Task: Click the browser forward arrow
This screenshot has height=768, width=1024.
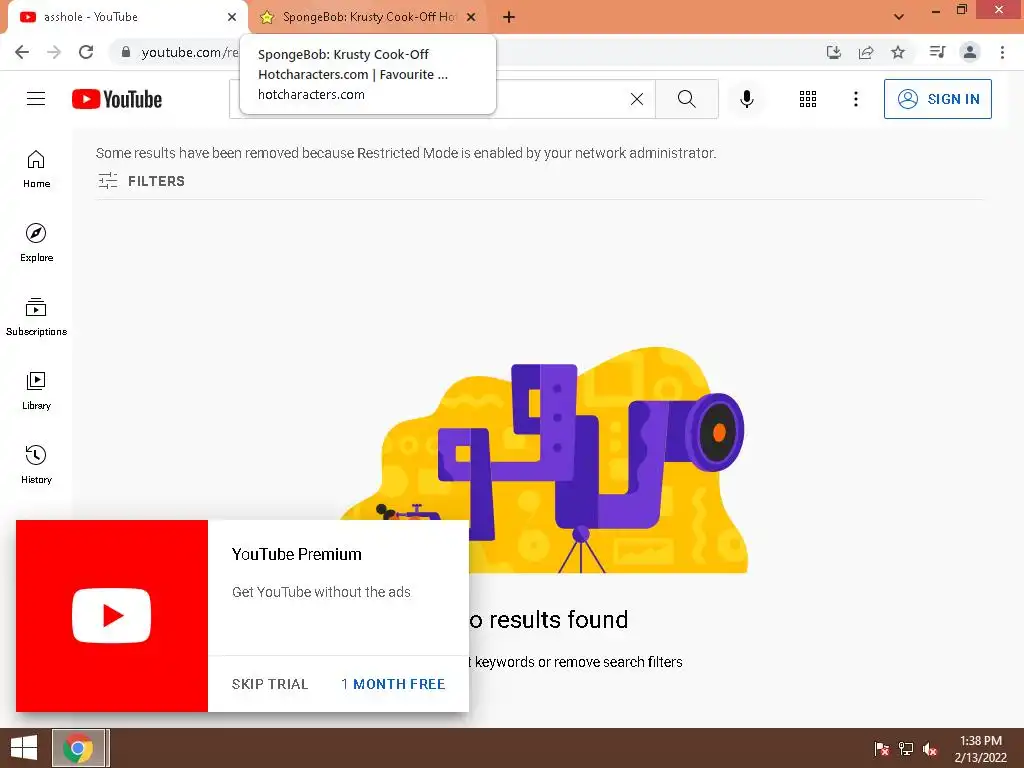Action: [54, 52]
